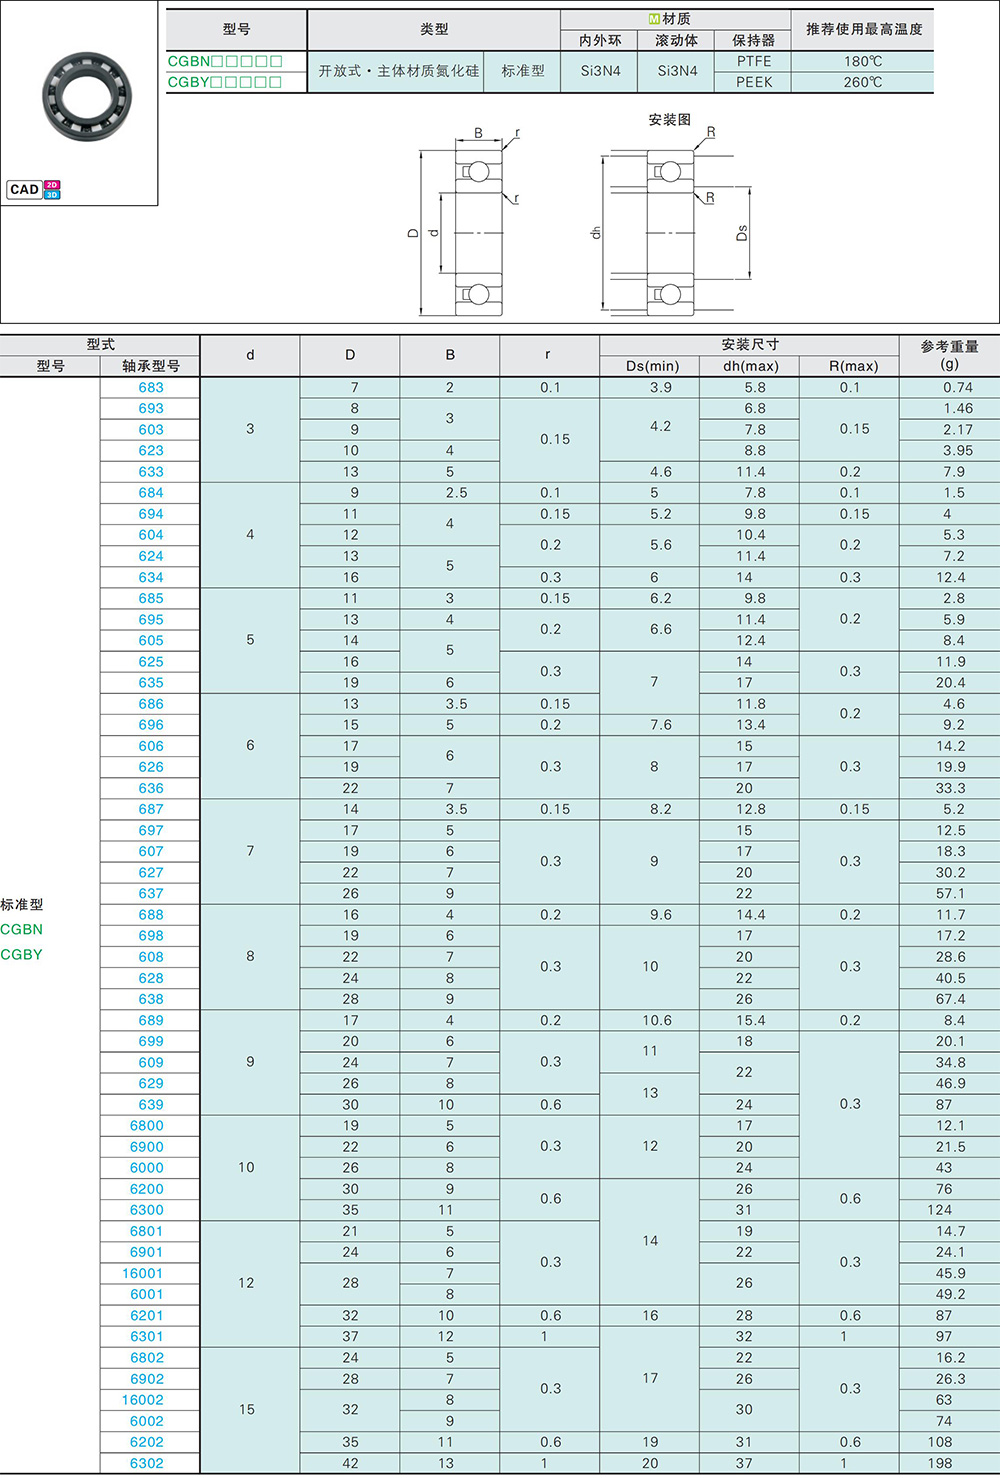
Task: Click the PEEK retainer material cell
Action: point(754,82)
